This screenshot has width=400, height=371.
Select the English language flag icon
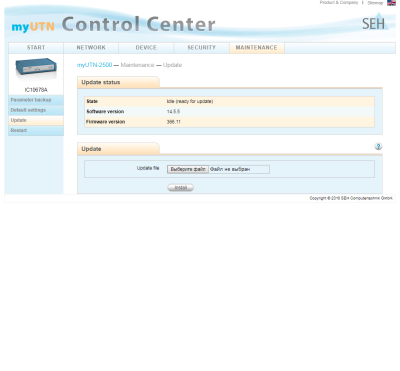point(391,3)
